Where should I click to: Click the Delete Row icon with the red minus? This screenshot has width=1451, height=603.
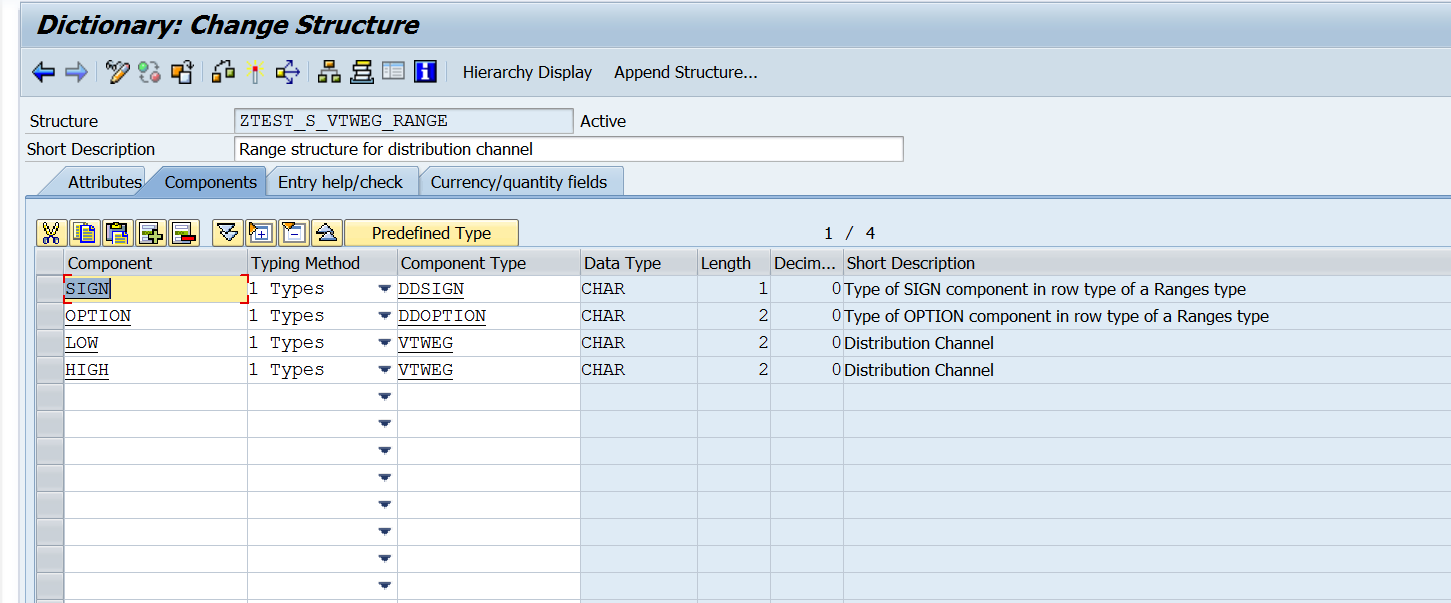[x=184, y=233]
